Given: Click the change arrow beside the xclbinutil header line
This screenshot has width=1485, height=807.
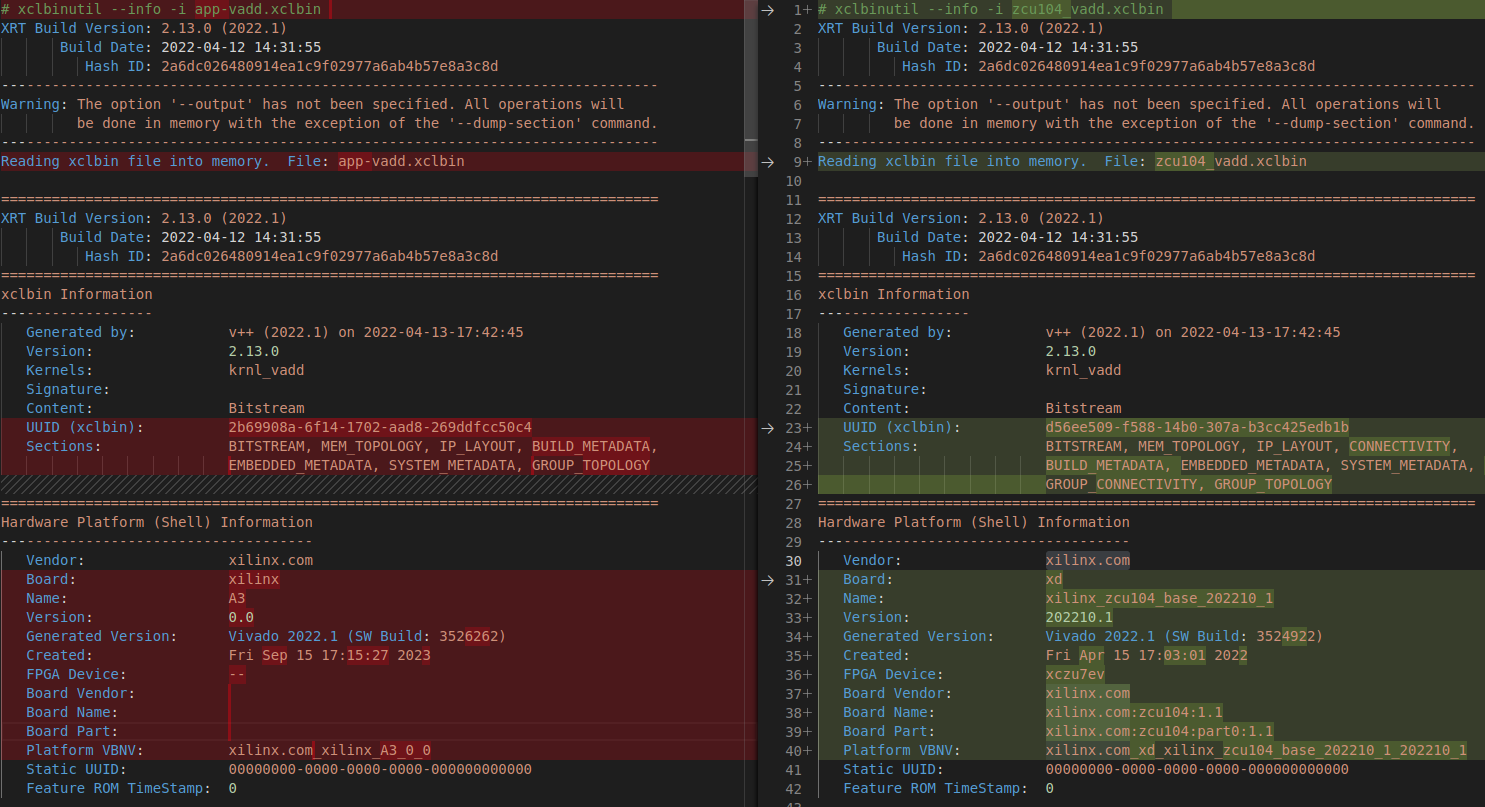Looking at the screenshot, I should click(x=767, y=9).
